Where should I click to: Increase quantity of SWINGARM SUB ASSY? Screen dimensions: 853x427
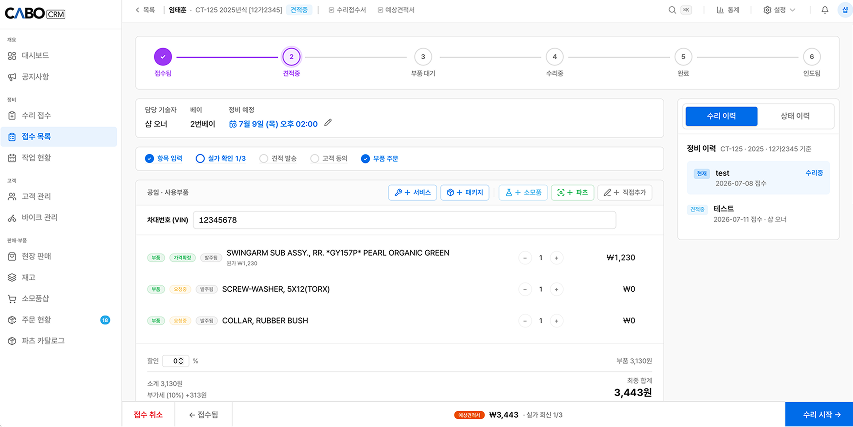[556, 258]
